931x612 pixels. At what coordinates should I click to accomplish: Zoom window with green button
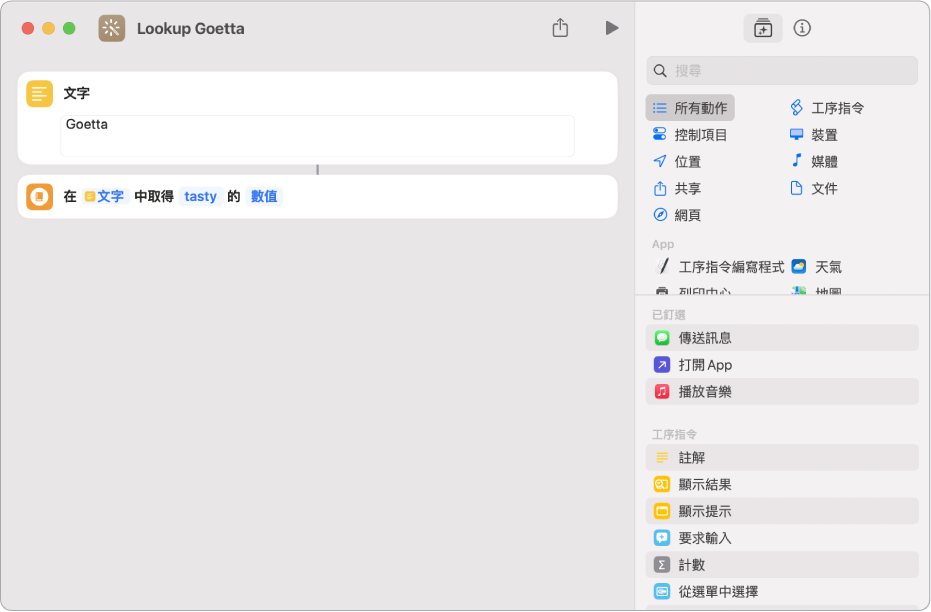pyautogui.click(x=69, y=28)
